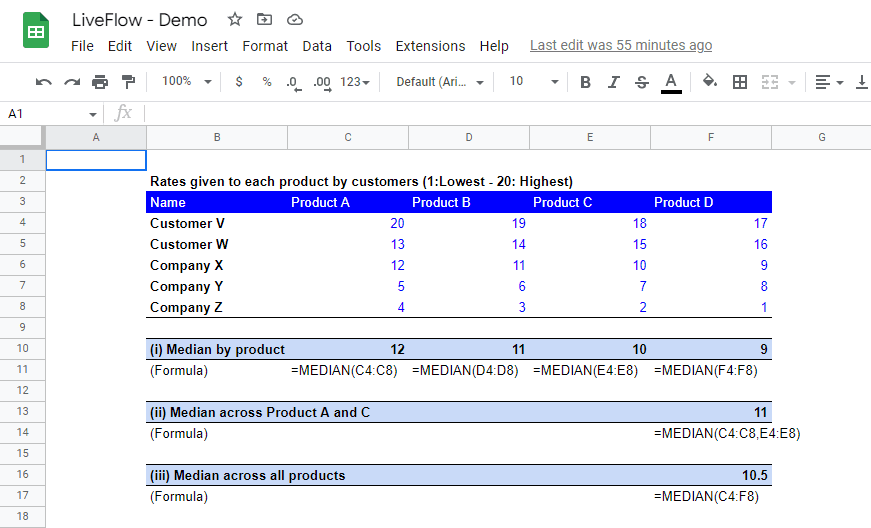Toggle italic formatting
871x528 pixels.
(613, 82)
